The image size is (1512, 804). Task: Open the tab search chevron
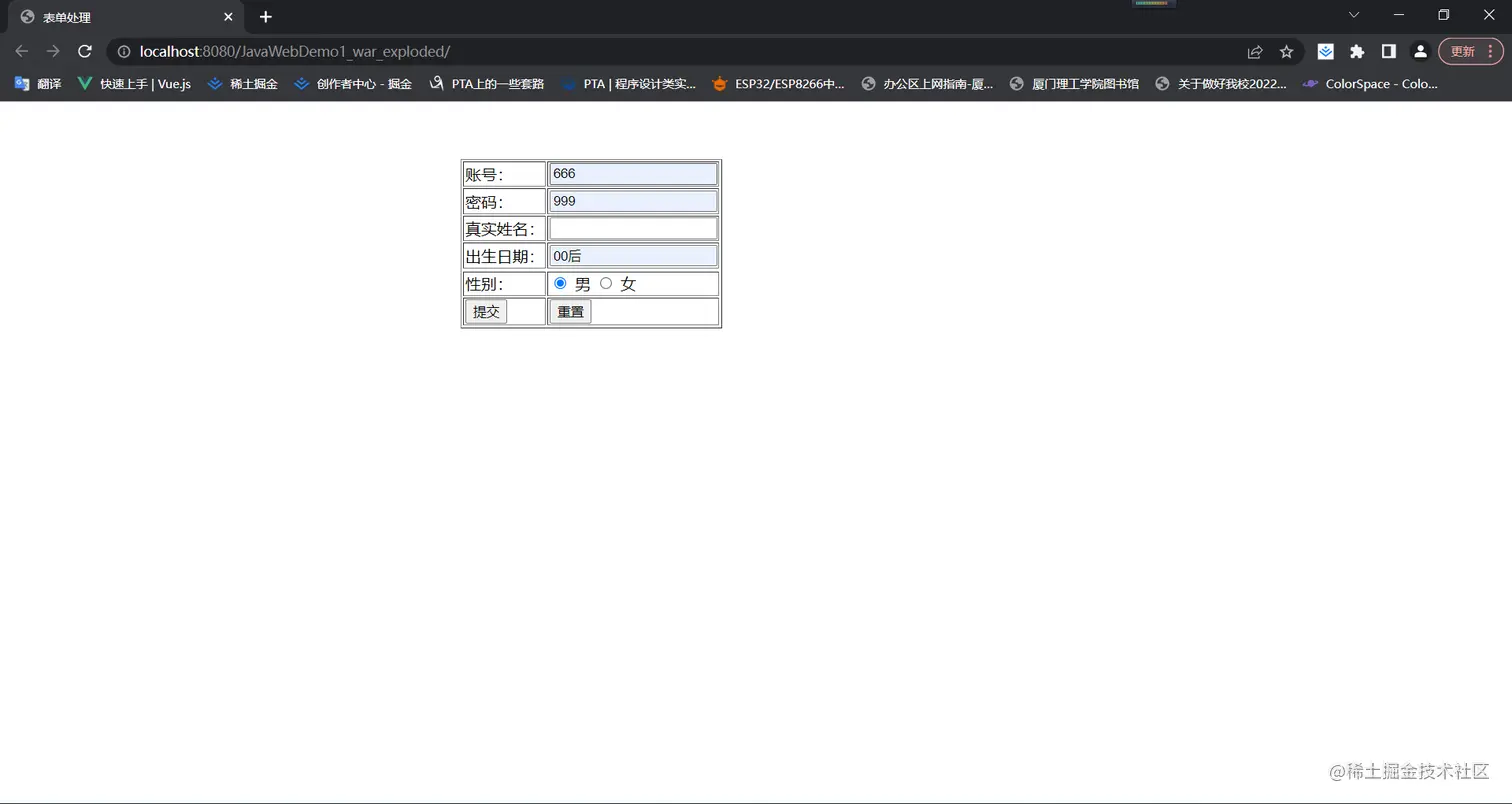(1354, 15)
